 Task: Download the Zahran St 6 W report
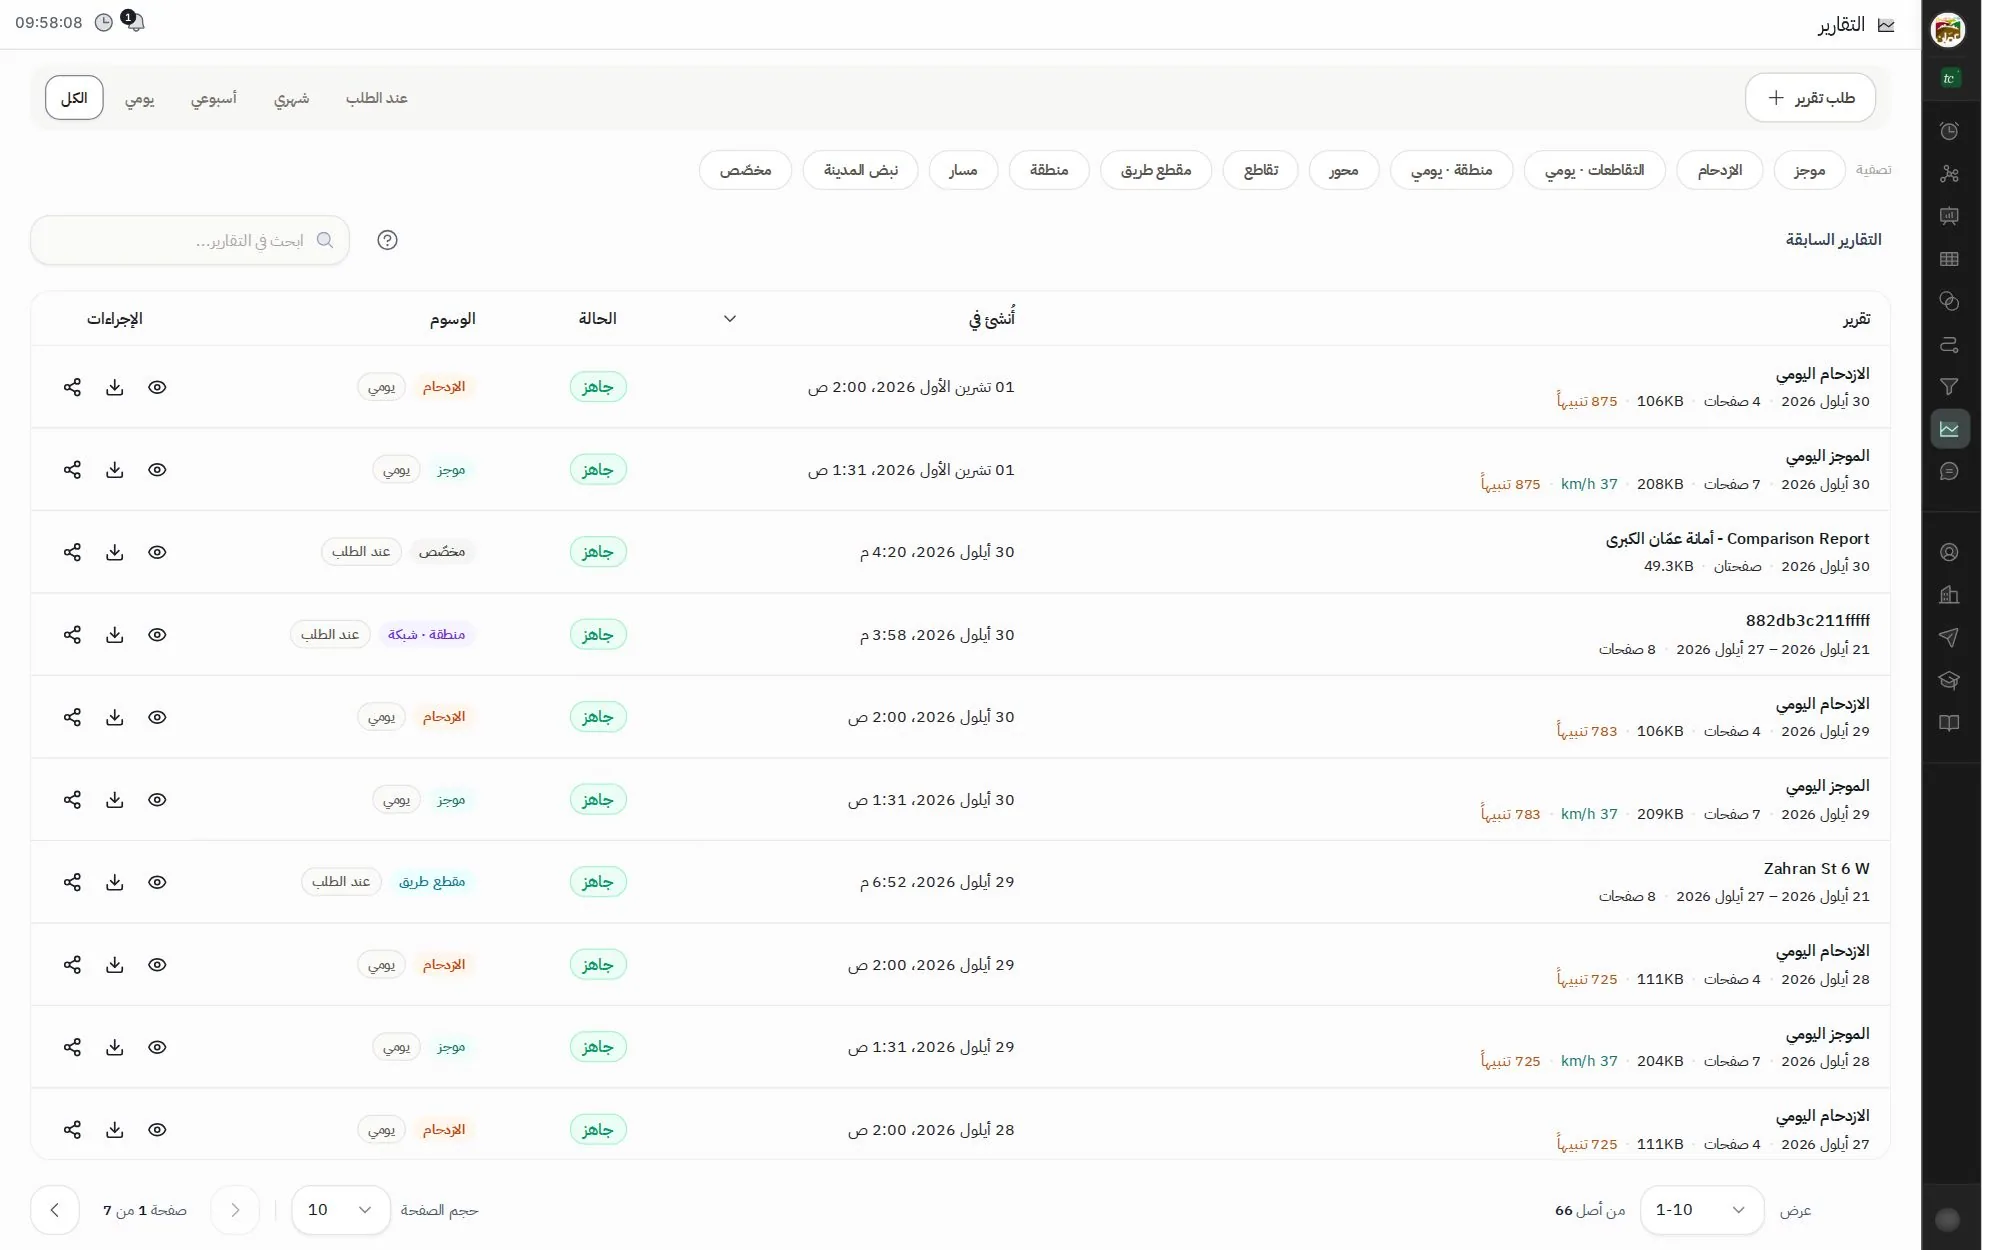click(x=115, y=882)
